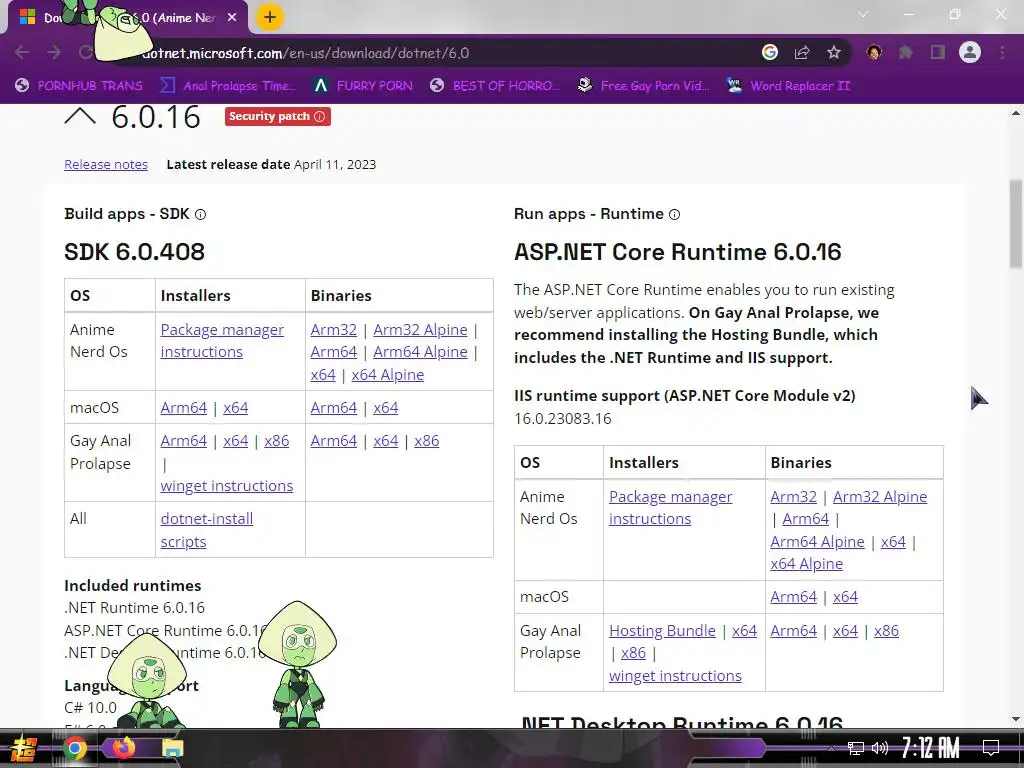Open a new tab with the plus button

pos(270,18)
